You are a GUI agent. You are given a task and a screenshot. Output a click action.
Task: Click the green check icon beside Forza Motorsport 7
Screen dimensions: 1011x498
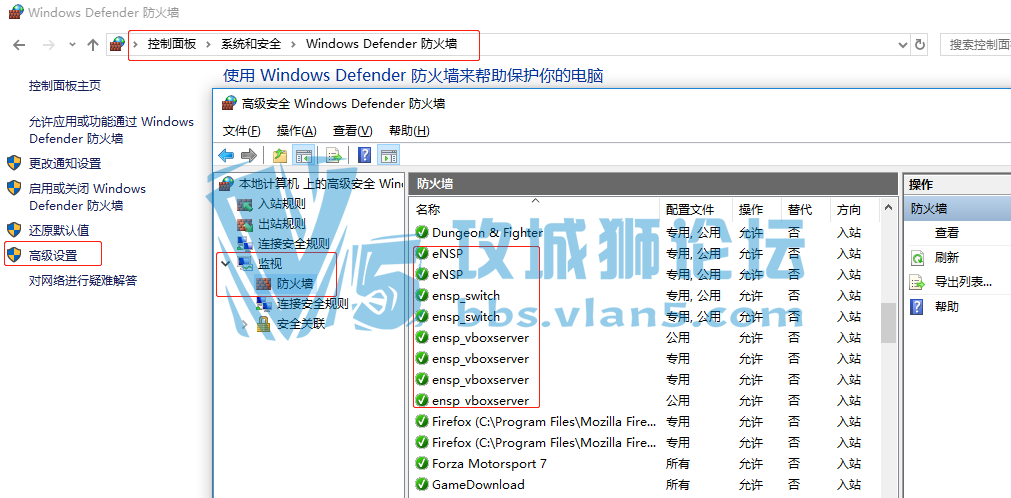point(422,463)
